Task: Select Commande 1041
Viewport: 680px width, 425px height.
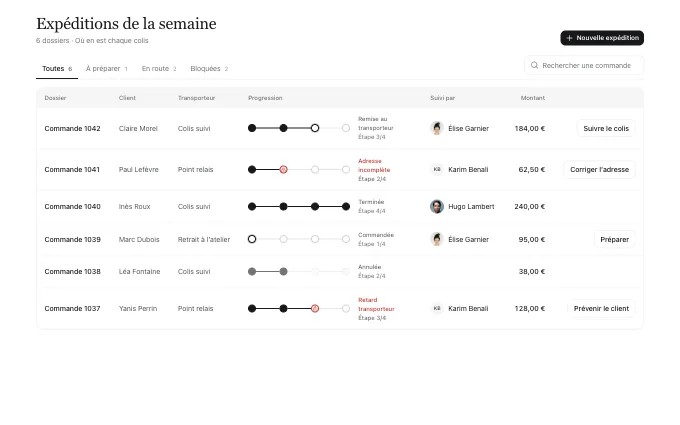Action: [72, 170]
